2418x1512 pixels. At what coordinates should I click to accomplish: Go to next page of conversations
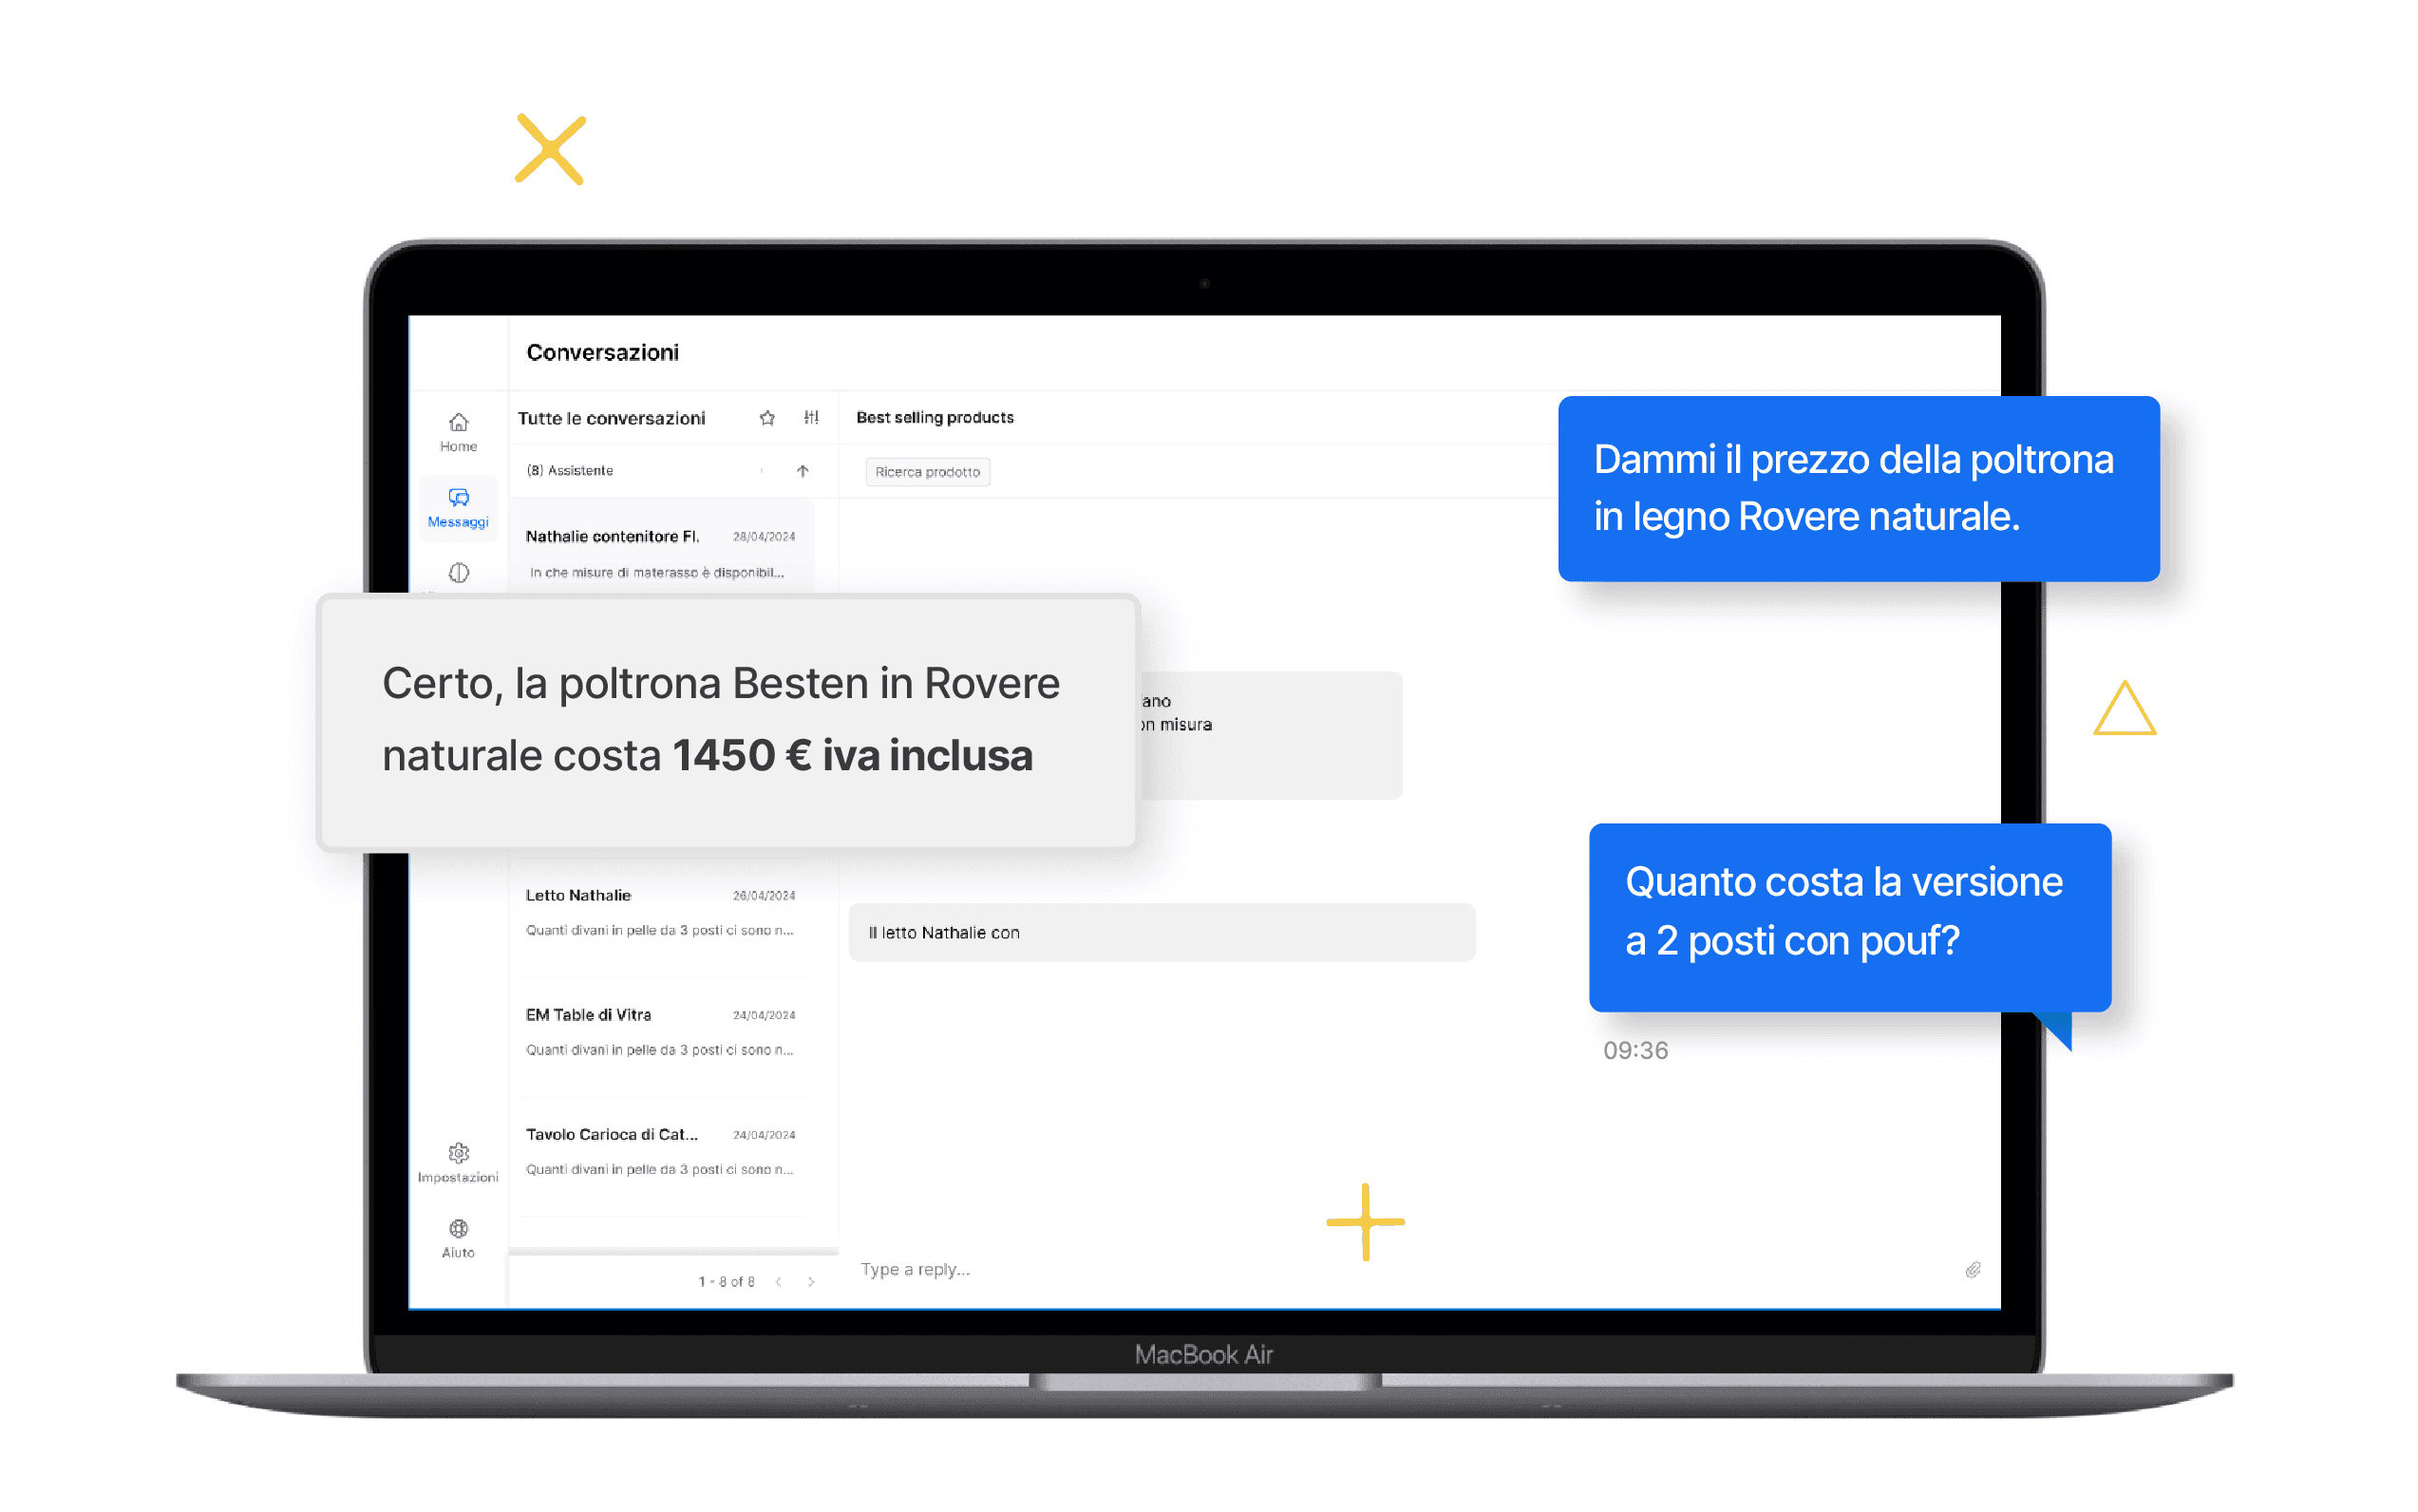pos(811,1282)
